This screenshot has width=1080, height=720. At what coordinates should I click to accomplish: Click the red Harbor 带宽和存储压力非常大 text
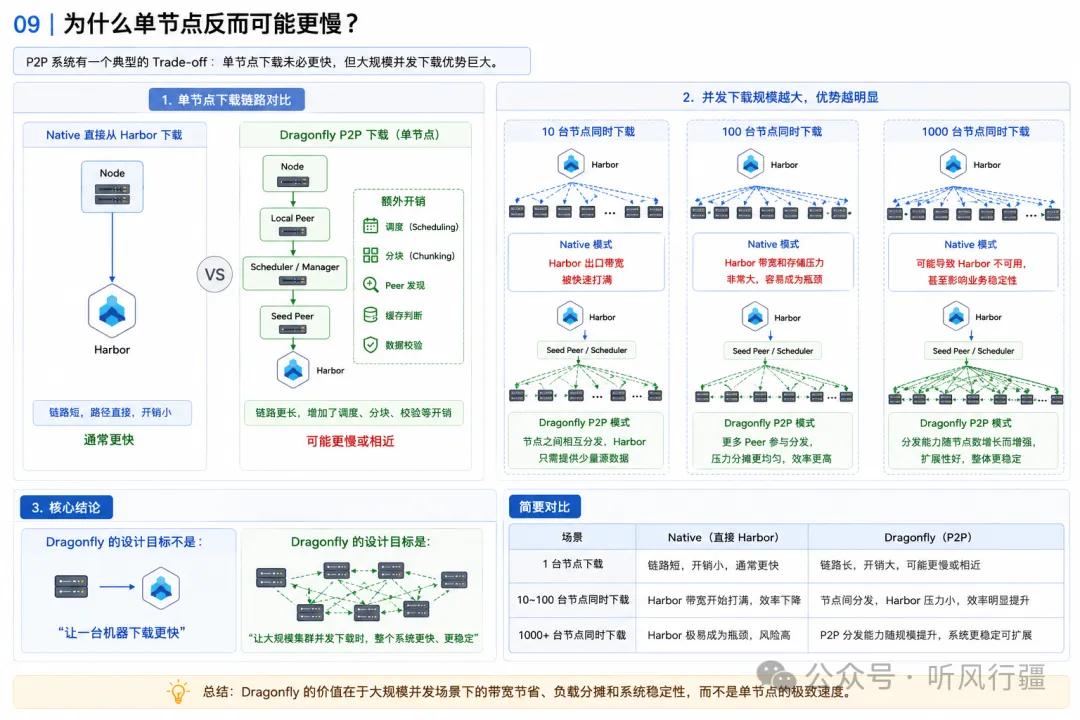pyautogui.click(x=773, y=271)
